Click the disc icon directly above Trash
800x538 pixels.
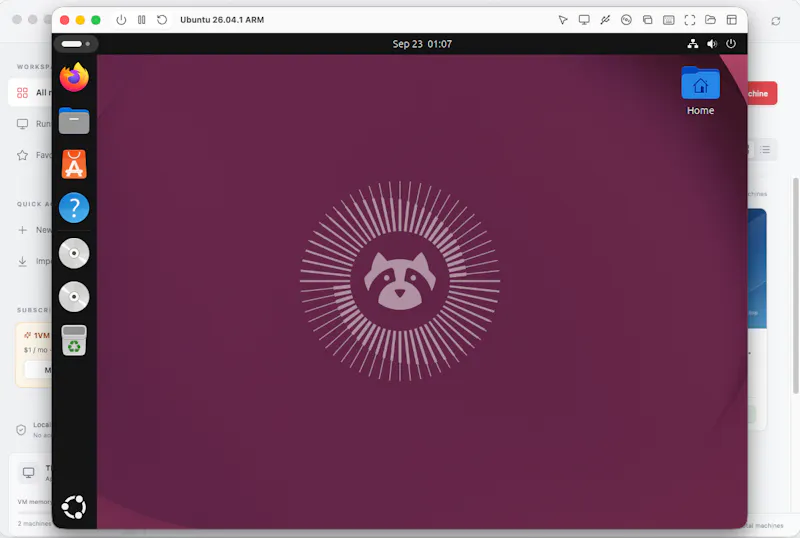74,297
